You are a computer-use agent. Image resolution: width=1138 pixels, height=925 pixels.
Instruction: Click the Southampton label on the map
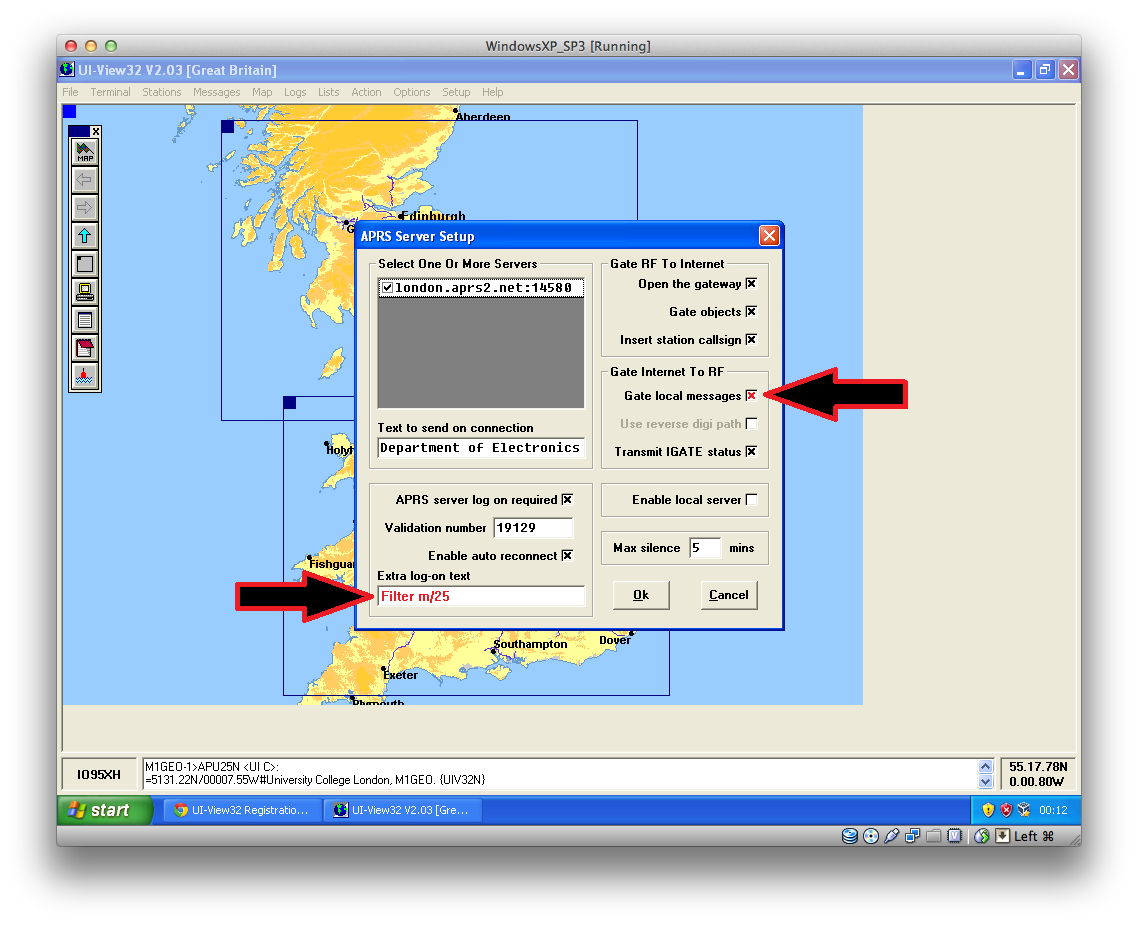point(531,644)
